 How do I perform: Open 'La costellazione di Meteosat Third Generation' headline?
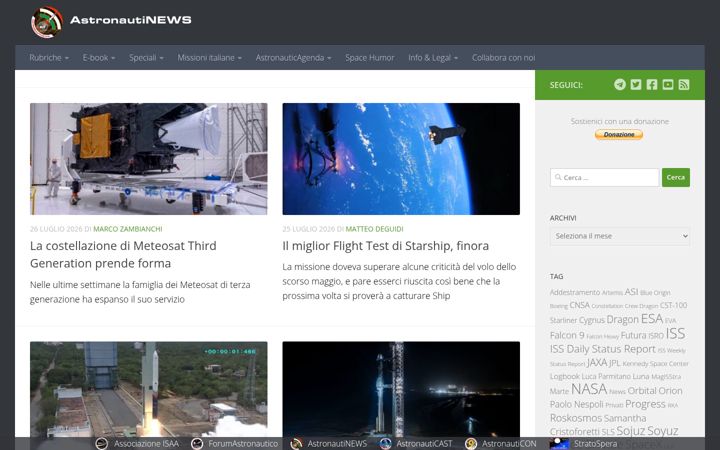(x=123, y=254)
